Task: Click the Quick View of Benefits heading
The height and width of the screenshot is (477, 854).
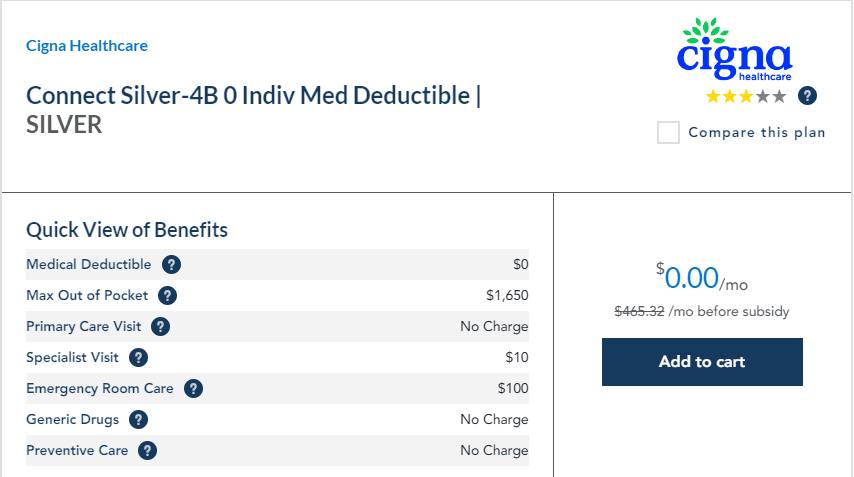Action: (x=127, y=230)
